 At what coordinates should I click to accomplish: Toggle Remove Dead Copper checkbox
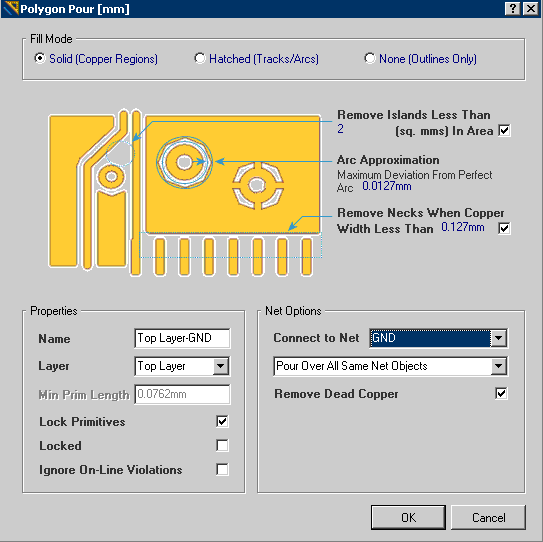click(x=501, y=393)
